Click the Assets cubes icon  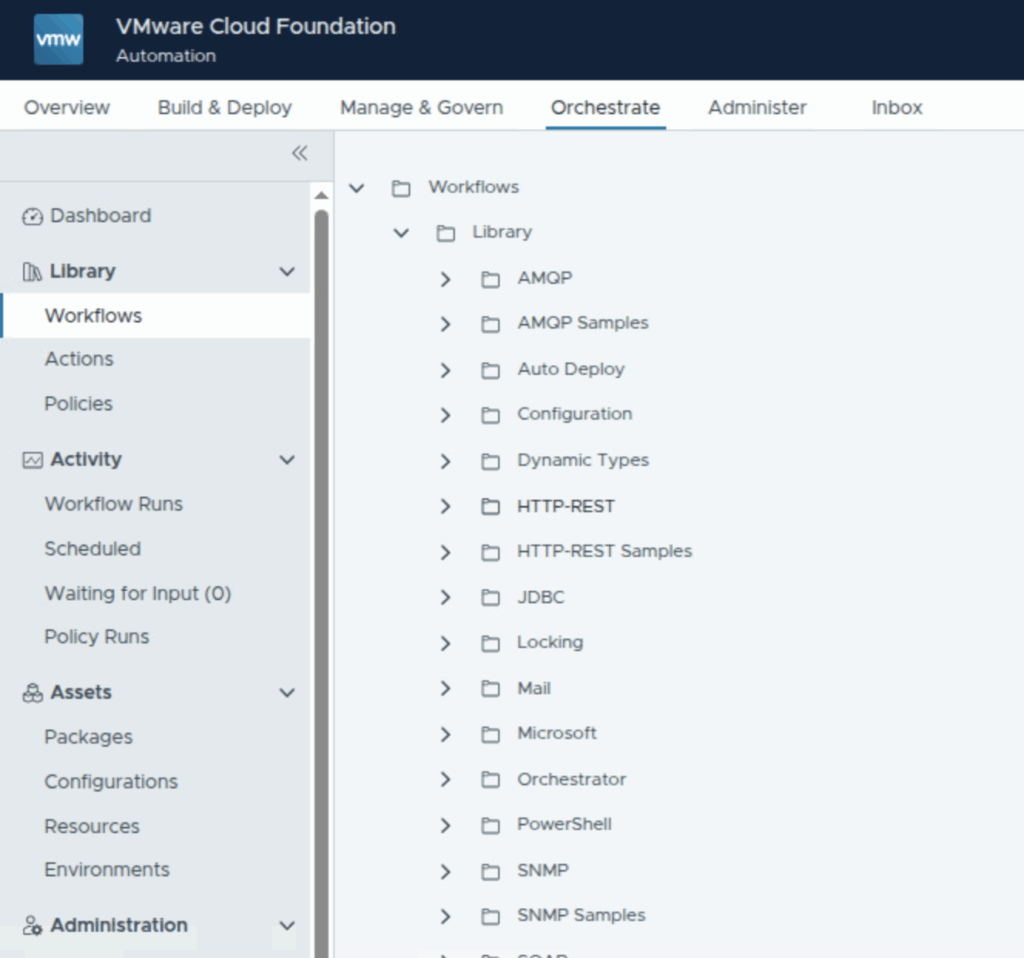32,693
